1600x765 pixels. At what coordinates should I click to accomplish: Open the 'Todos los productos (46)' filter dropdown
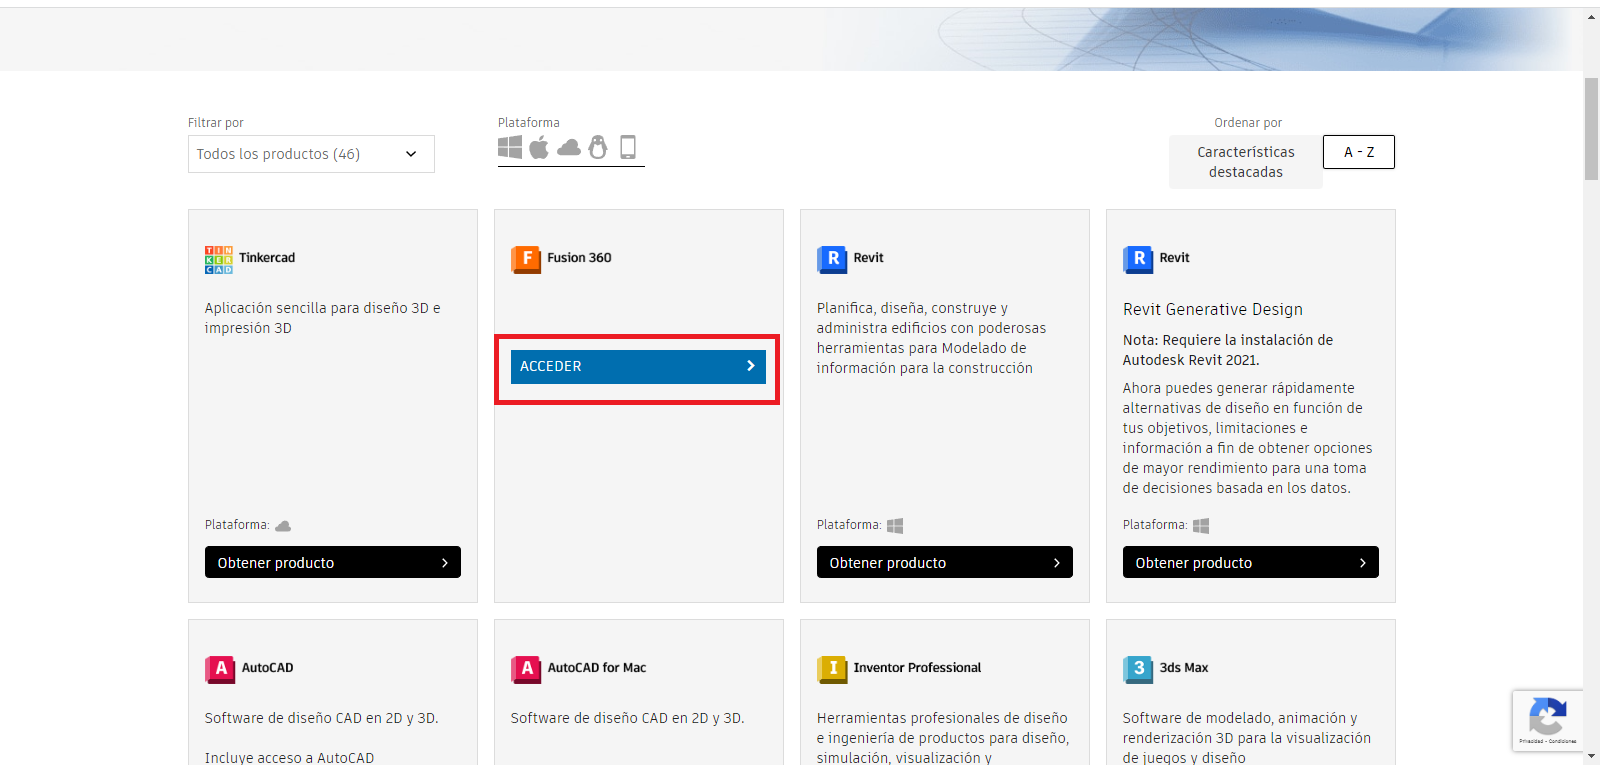coord(311,154)
